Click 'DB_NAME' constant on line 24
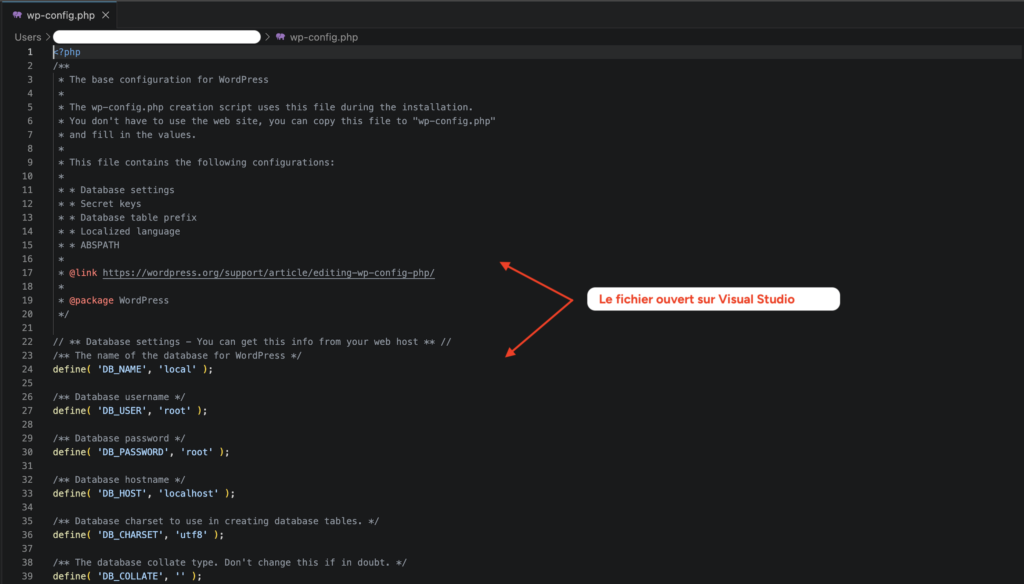Viewport: 1024px width, 584px height. (121, 370)
